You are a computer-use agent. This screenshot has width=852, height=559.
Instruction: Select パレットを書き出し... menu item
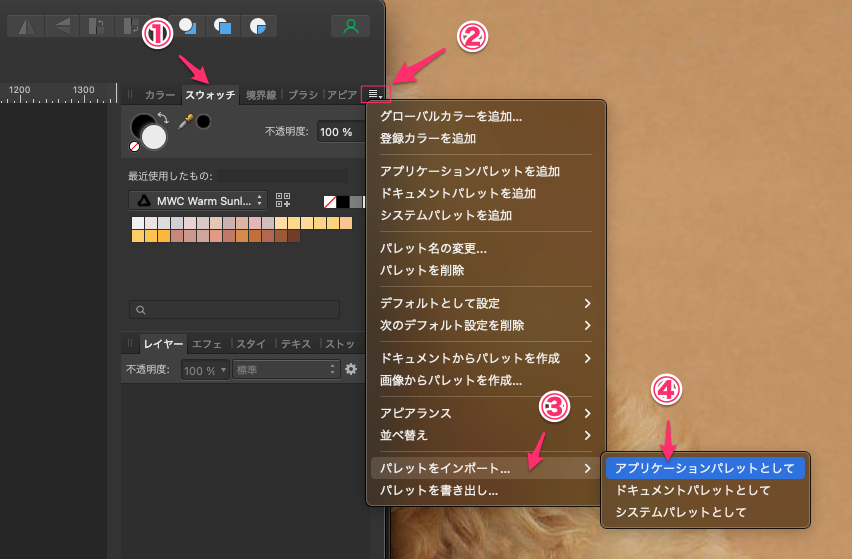pyautogui.click(x=439, y=490)
